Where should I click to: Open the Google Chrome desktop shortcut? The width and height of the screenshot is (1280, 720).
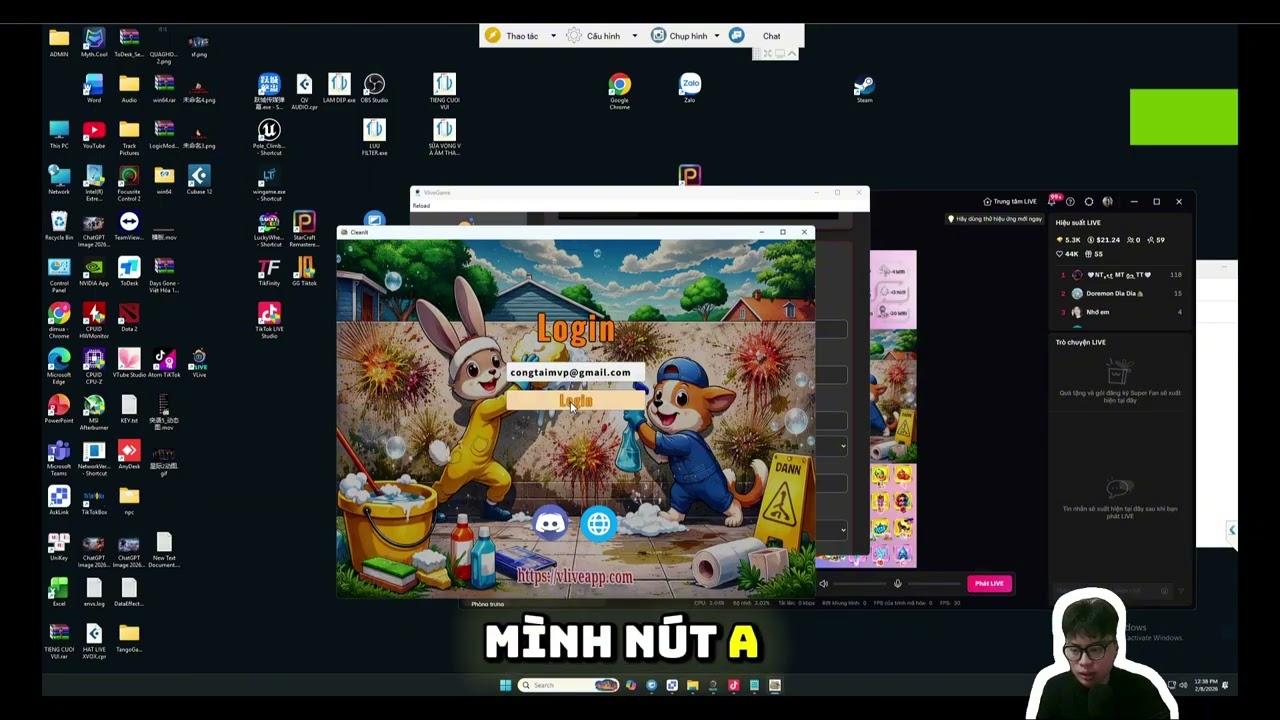point(620,89)
